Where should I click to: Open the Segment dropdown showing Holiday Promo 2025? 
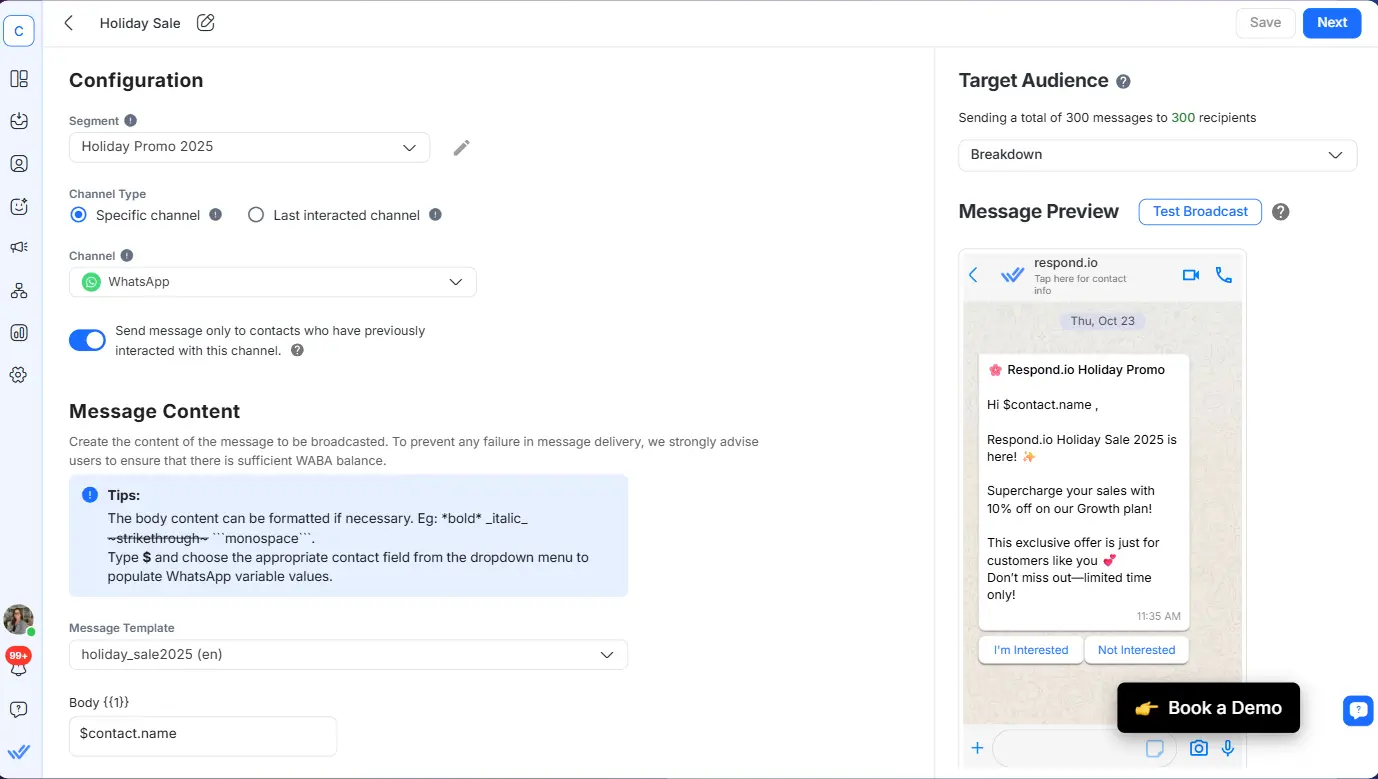[248, 146]
